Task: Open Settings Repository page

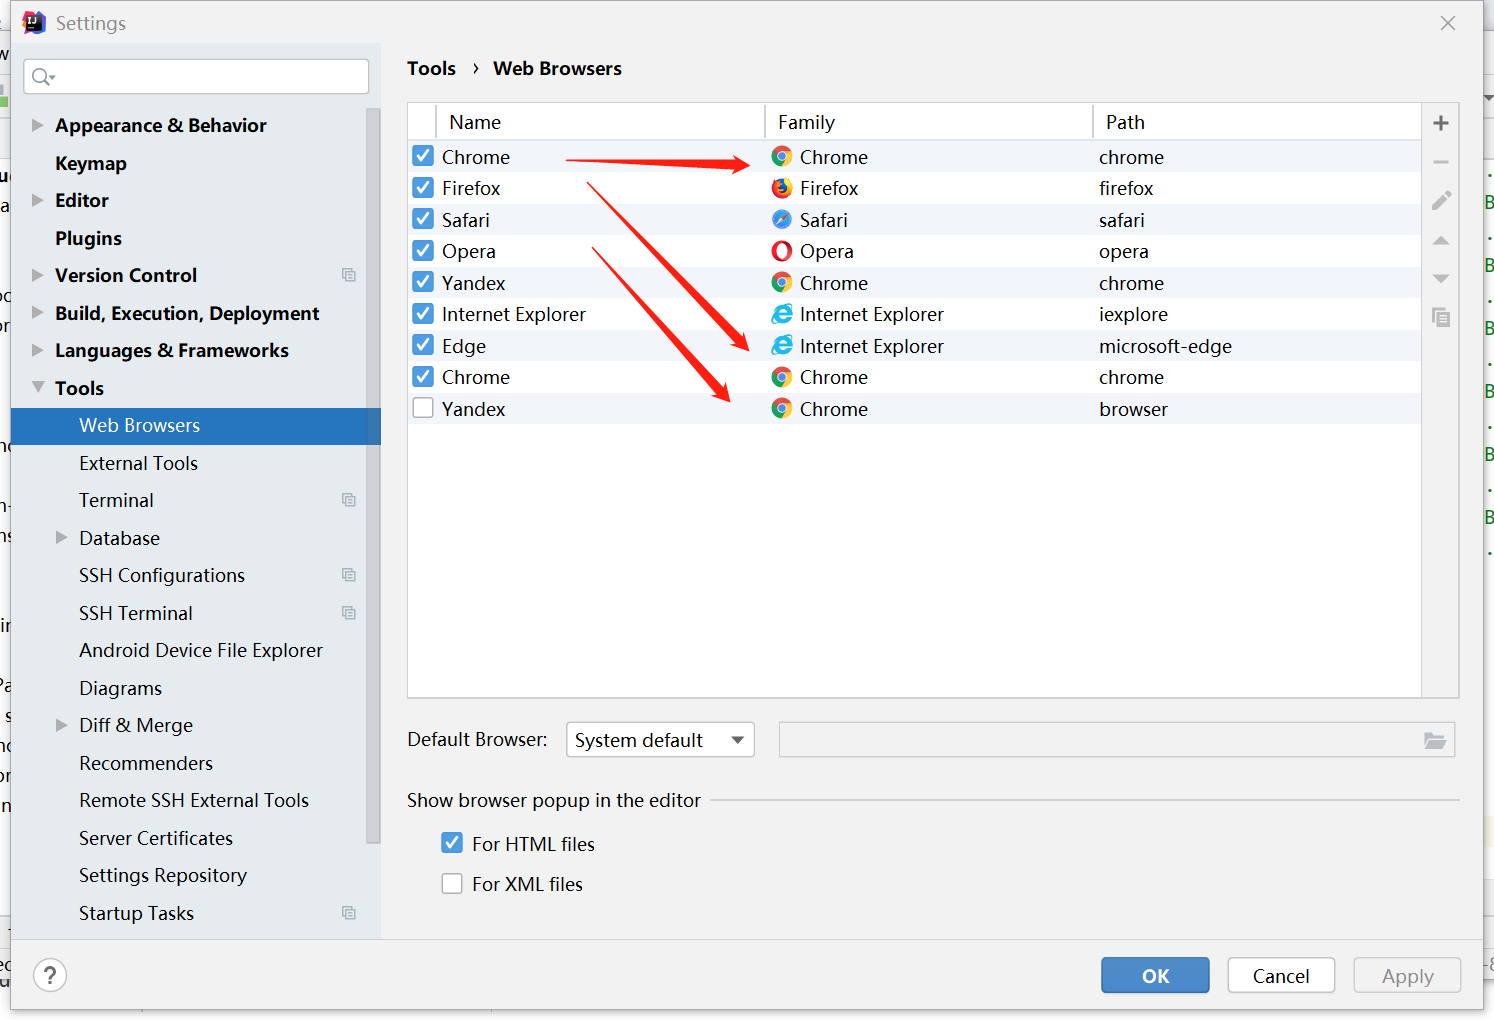Action: [x=163, y=875]
